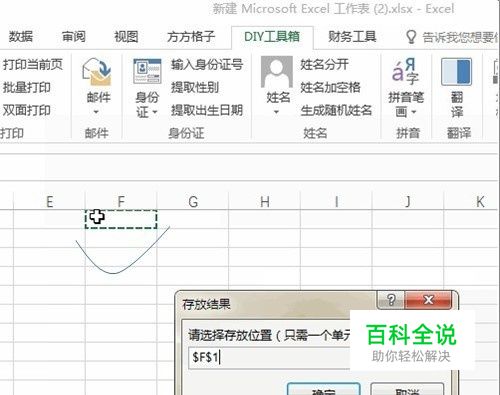Click the lightbulb Tell Me icon
This screenshot has width=500, height=395.
click(x=411, y=37)
